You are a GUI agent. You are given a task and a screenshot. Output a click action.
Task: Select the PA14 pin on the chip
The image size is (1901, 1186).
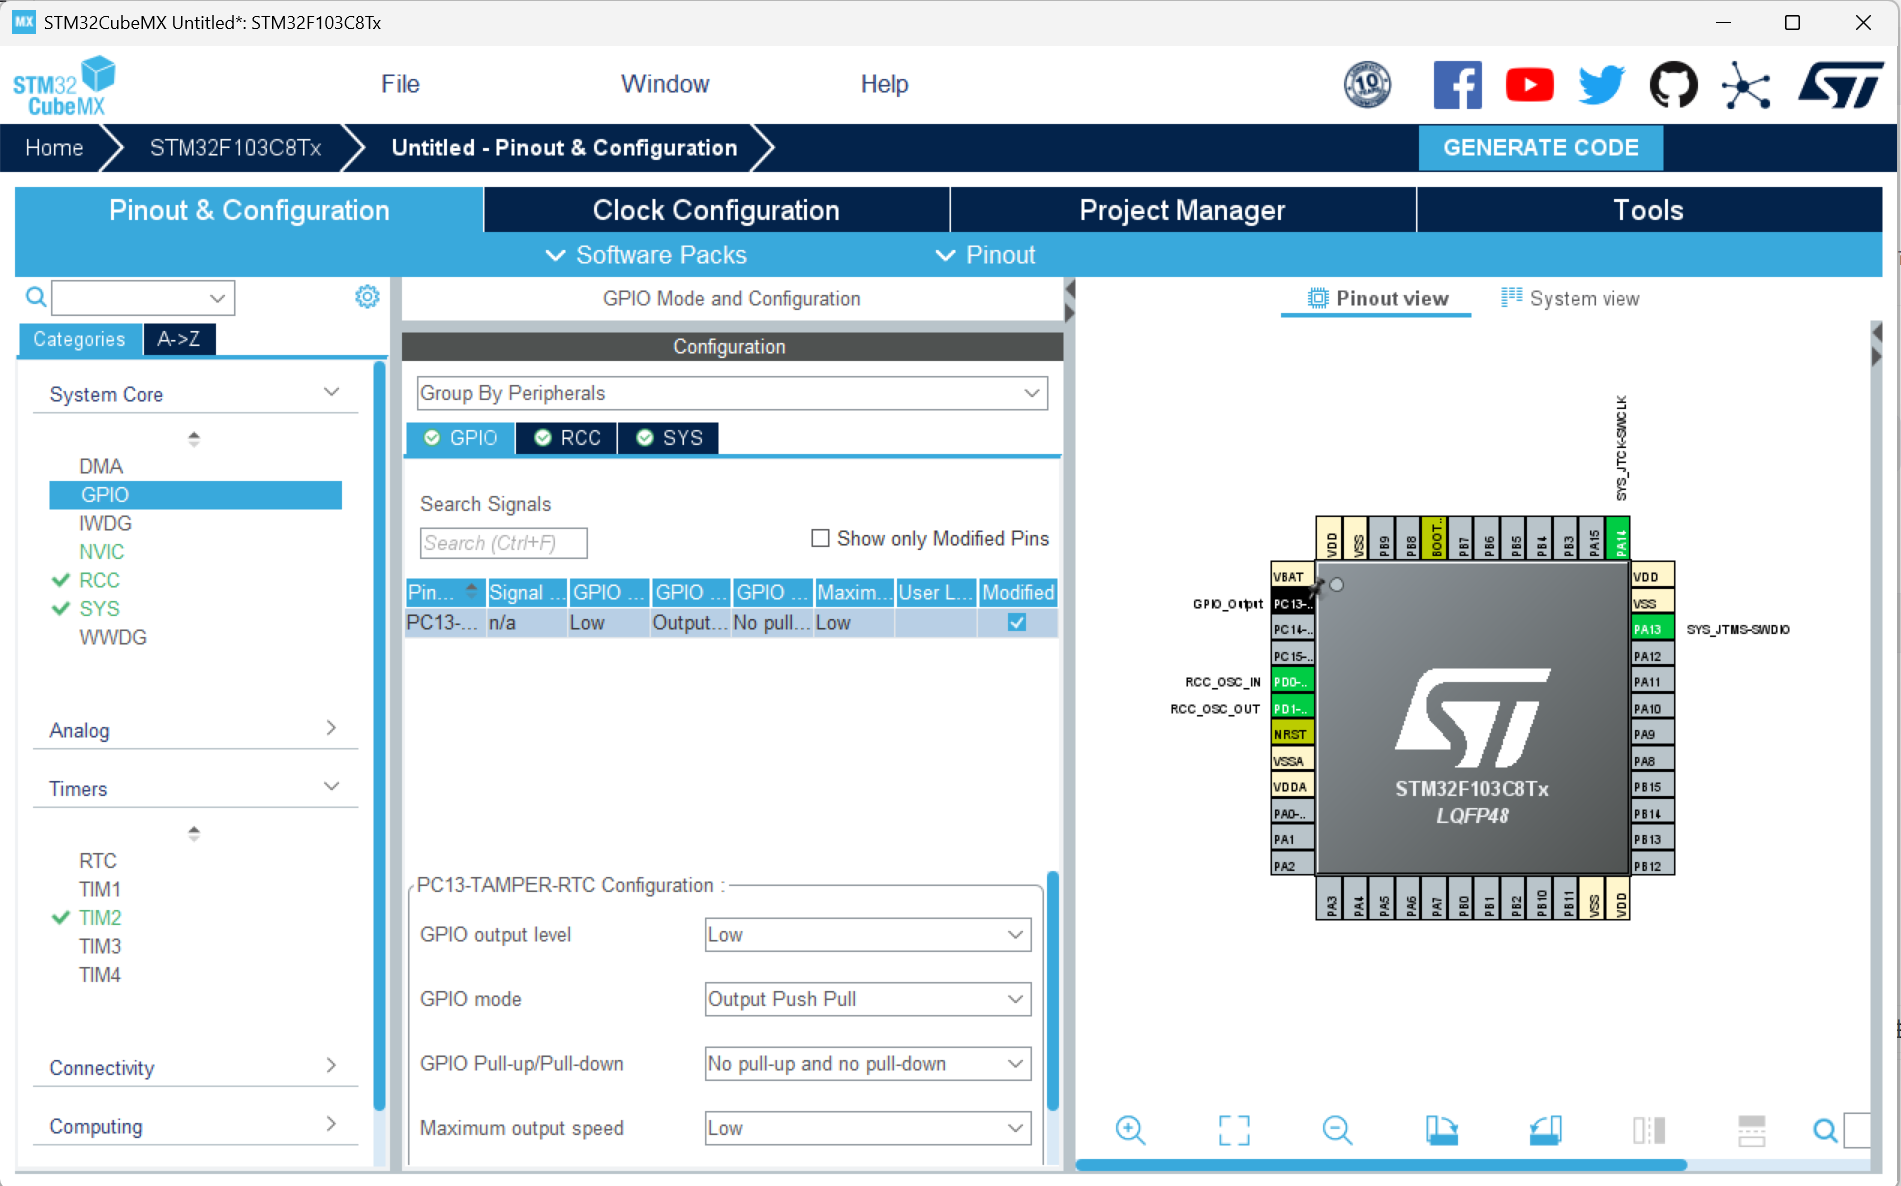click(1617, 538)
